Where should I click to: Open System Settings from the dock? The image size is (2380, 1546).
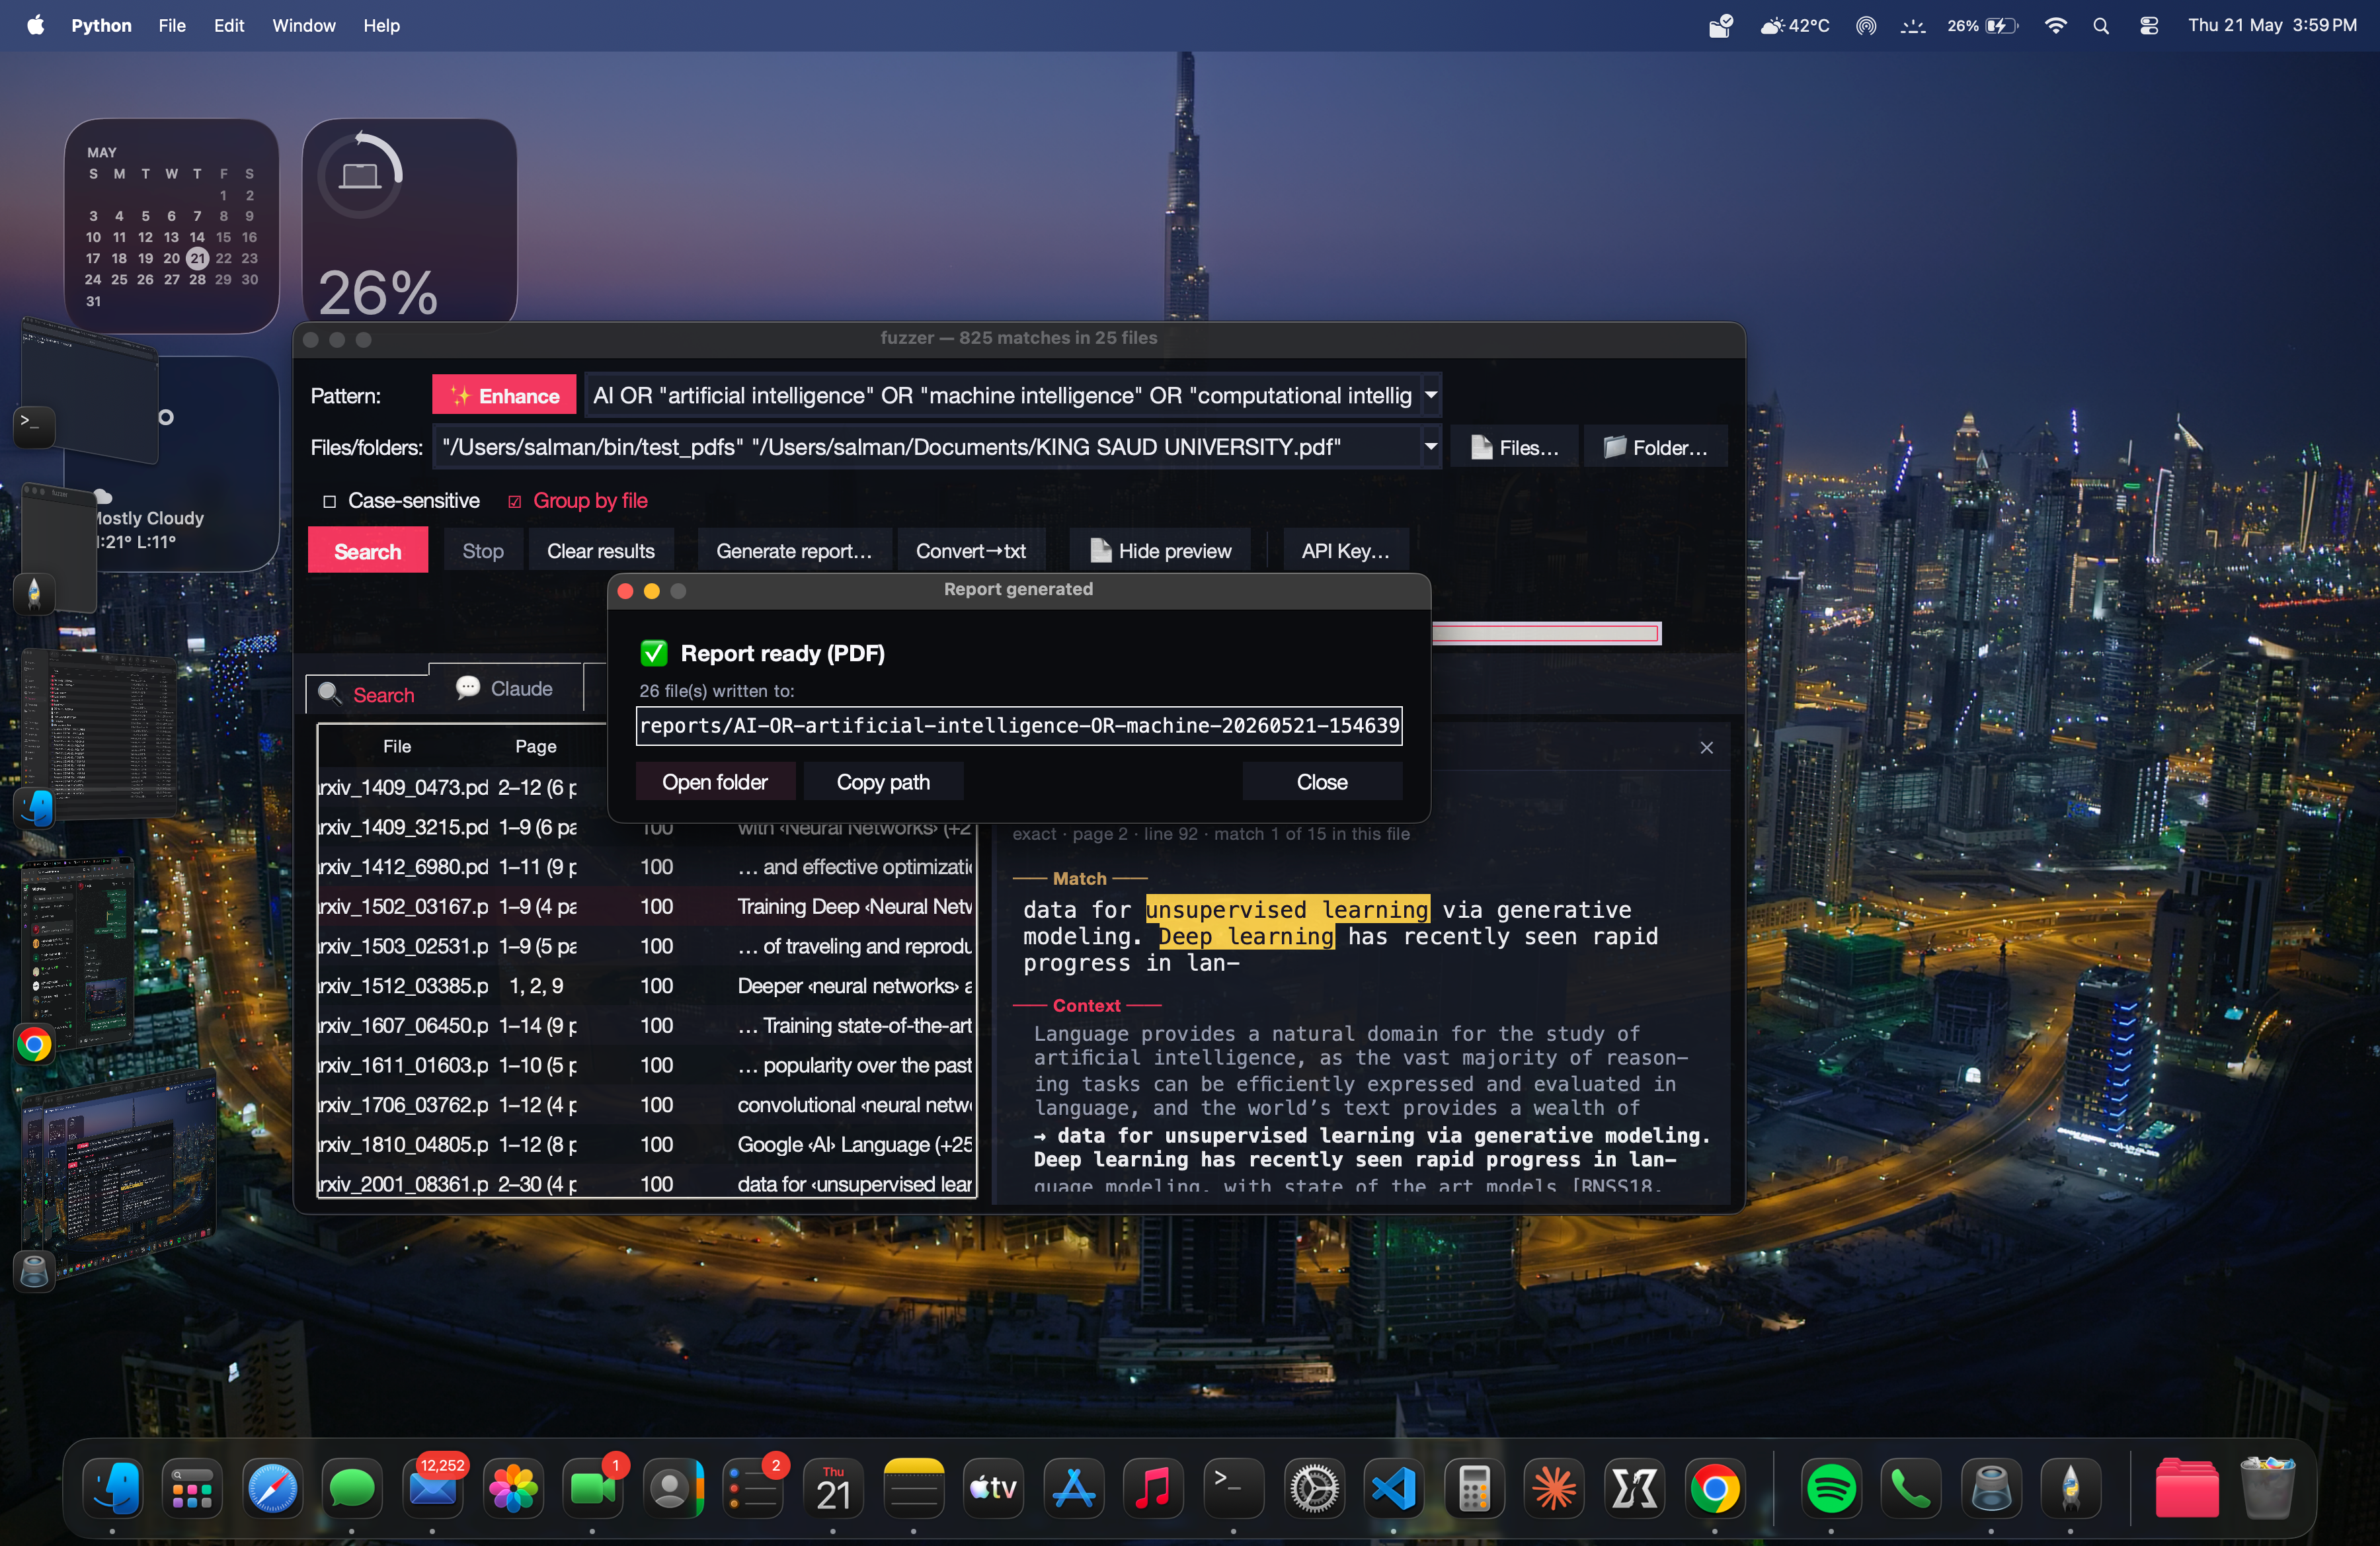(x=1314, y=1488)
